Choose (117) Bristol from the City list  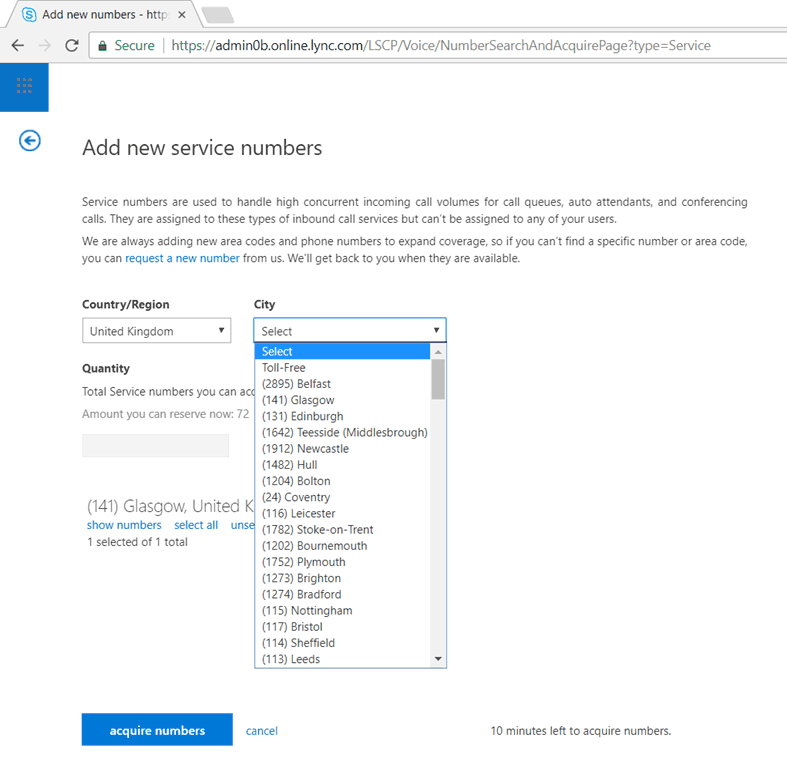pyautogui.click(x=292, y=627)
